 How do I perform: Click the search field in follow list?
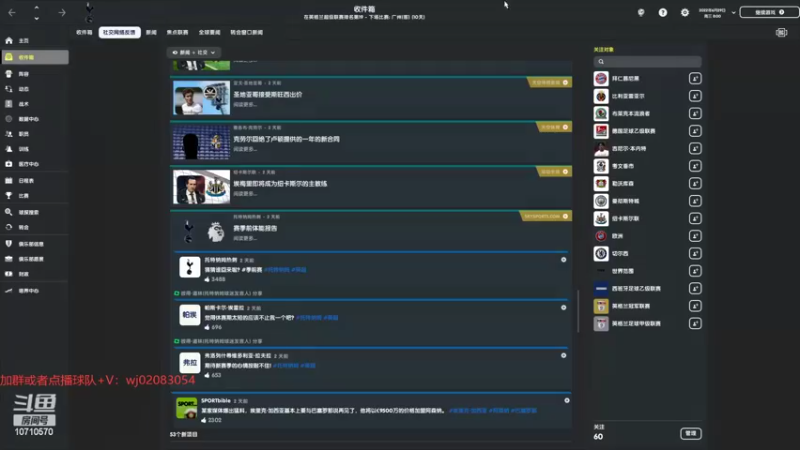click(x=647, y=62)
